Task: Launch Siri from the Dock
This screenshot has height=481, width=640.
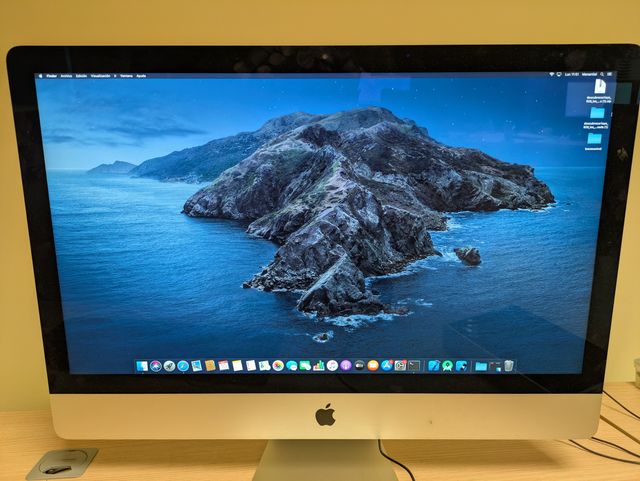Action: click(156, 366)
